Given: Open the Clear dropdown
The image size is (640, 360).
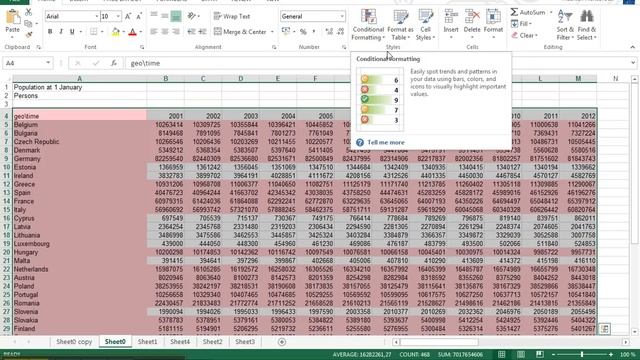Looking at the screenshot, I should [525, 36].
